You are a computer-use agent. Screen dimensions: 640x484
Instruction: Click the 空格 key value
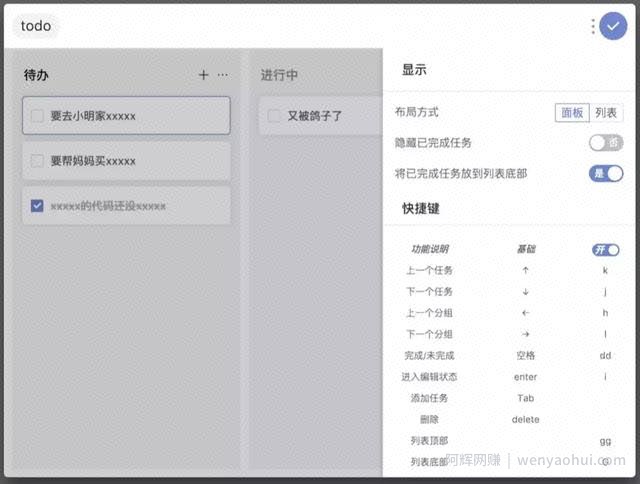pos(525,355)
